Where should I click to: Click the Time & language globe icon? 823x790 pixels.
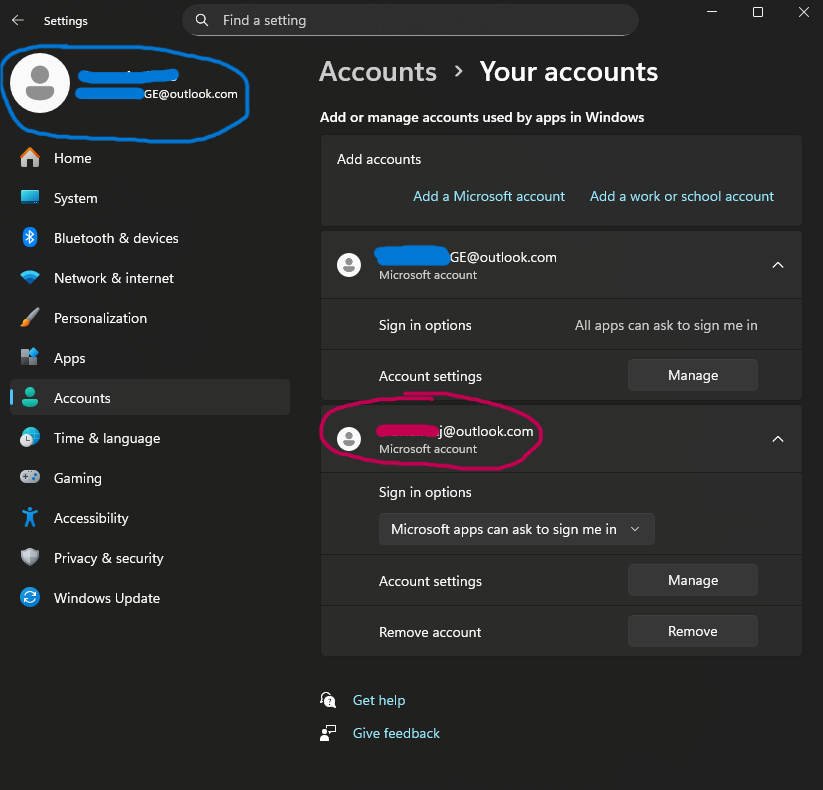click(x=30, y=437)
